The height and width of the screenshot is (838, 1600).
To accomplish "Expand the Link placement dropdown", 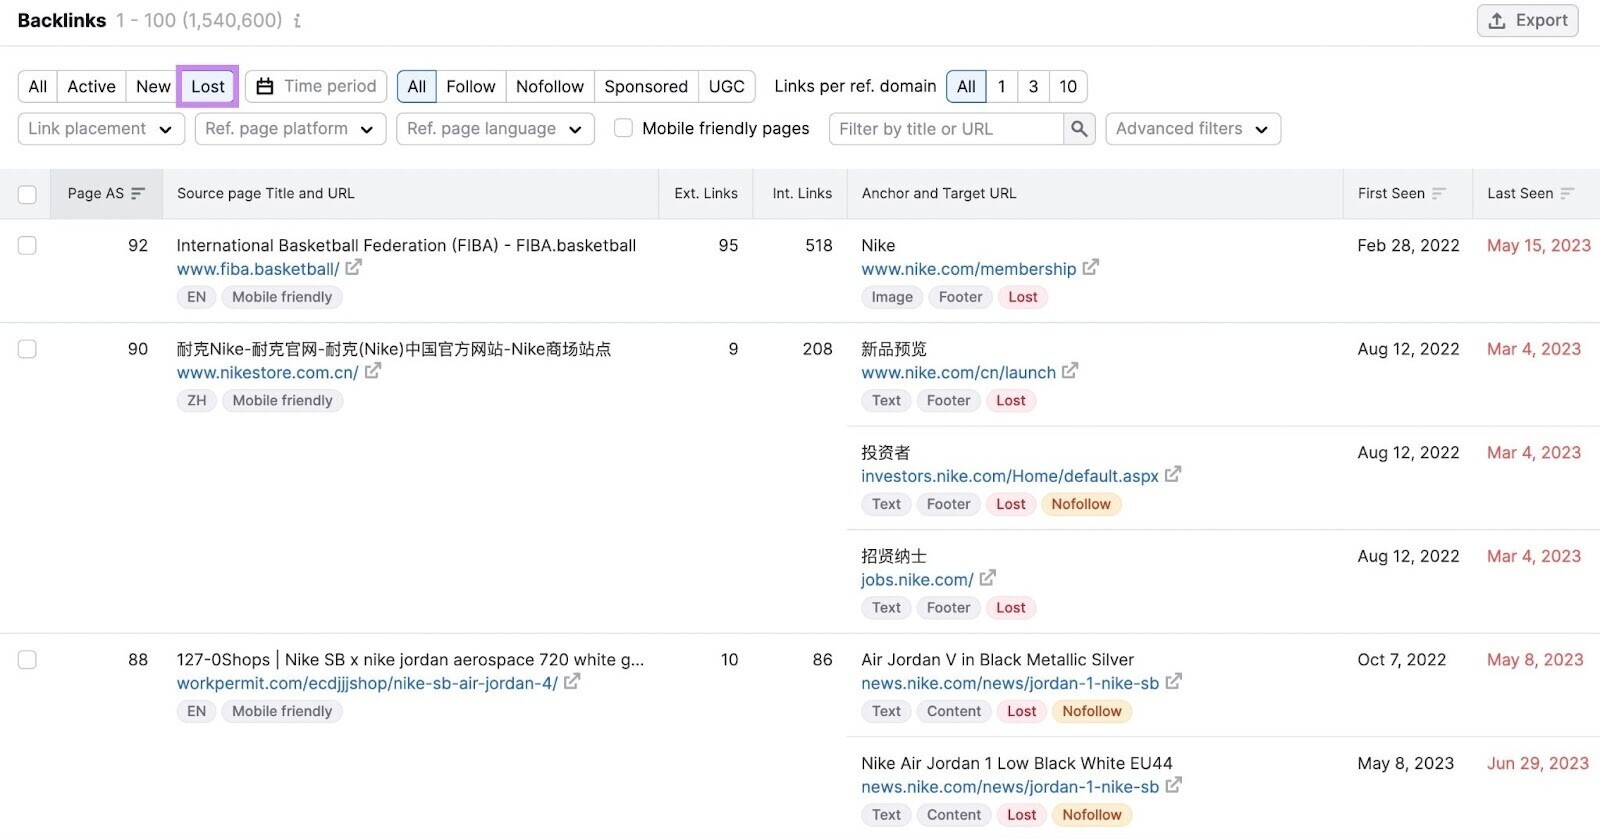I will (101, 129).
